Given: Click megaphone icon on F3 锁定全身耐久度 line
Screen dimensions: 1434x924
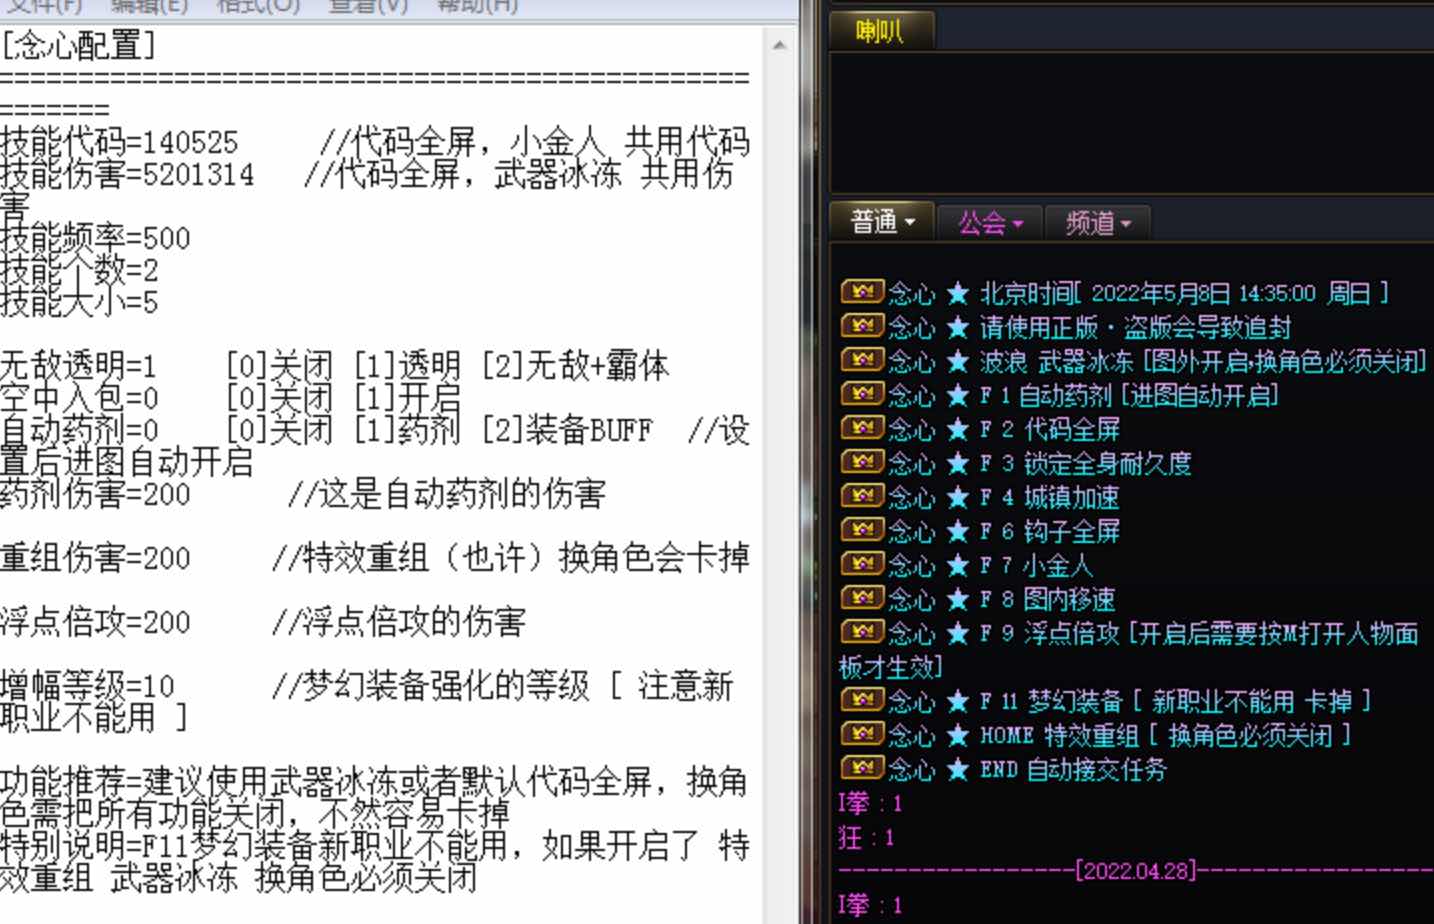Looking at the screenshot, I should click(x=862, y=462).
